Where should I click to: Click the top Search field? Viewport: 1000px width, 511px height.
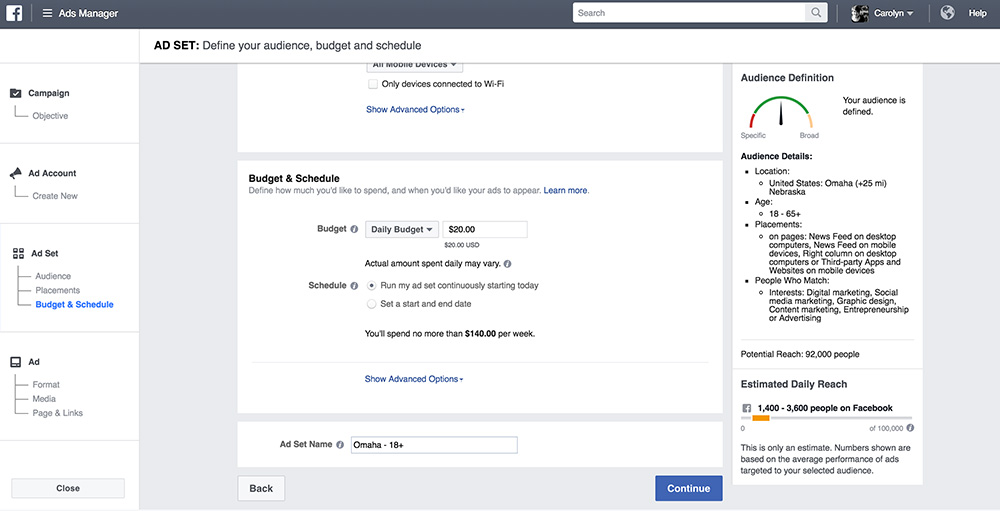(x=689, y=13)
